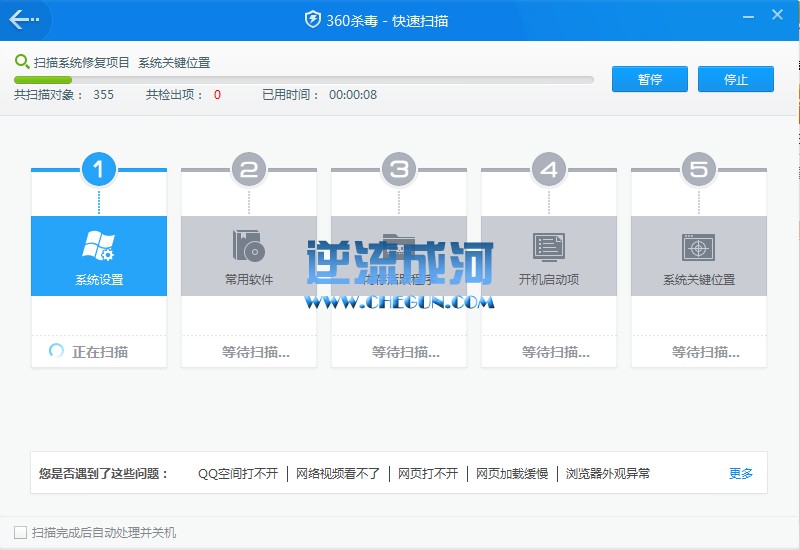The image size is (800, 550).
Task: Open 浏览器外观异常 help link
Action: point(608,473)
